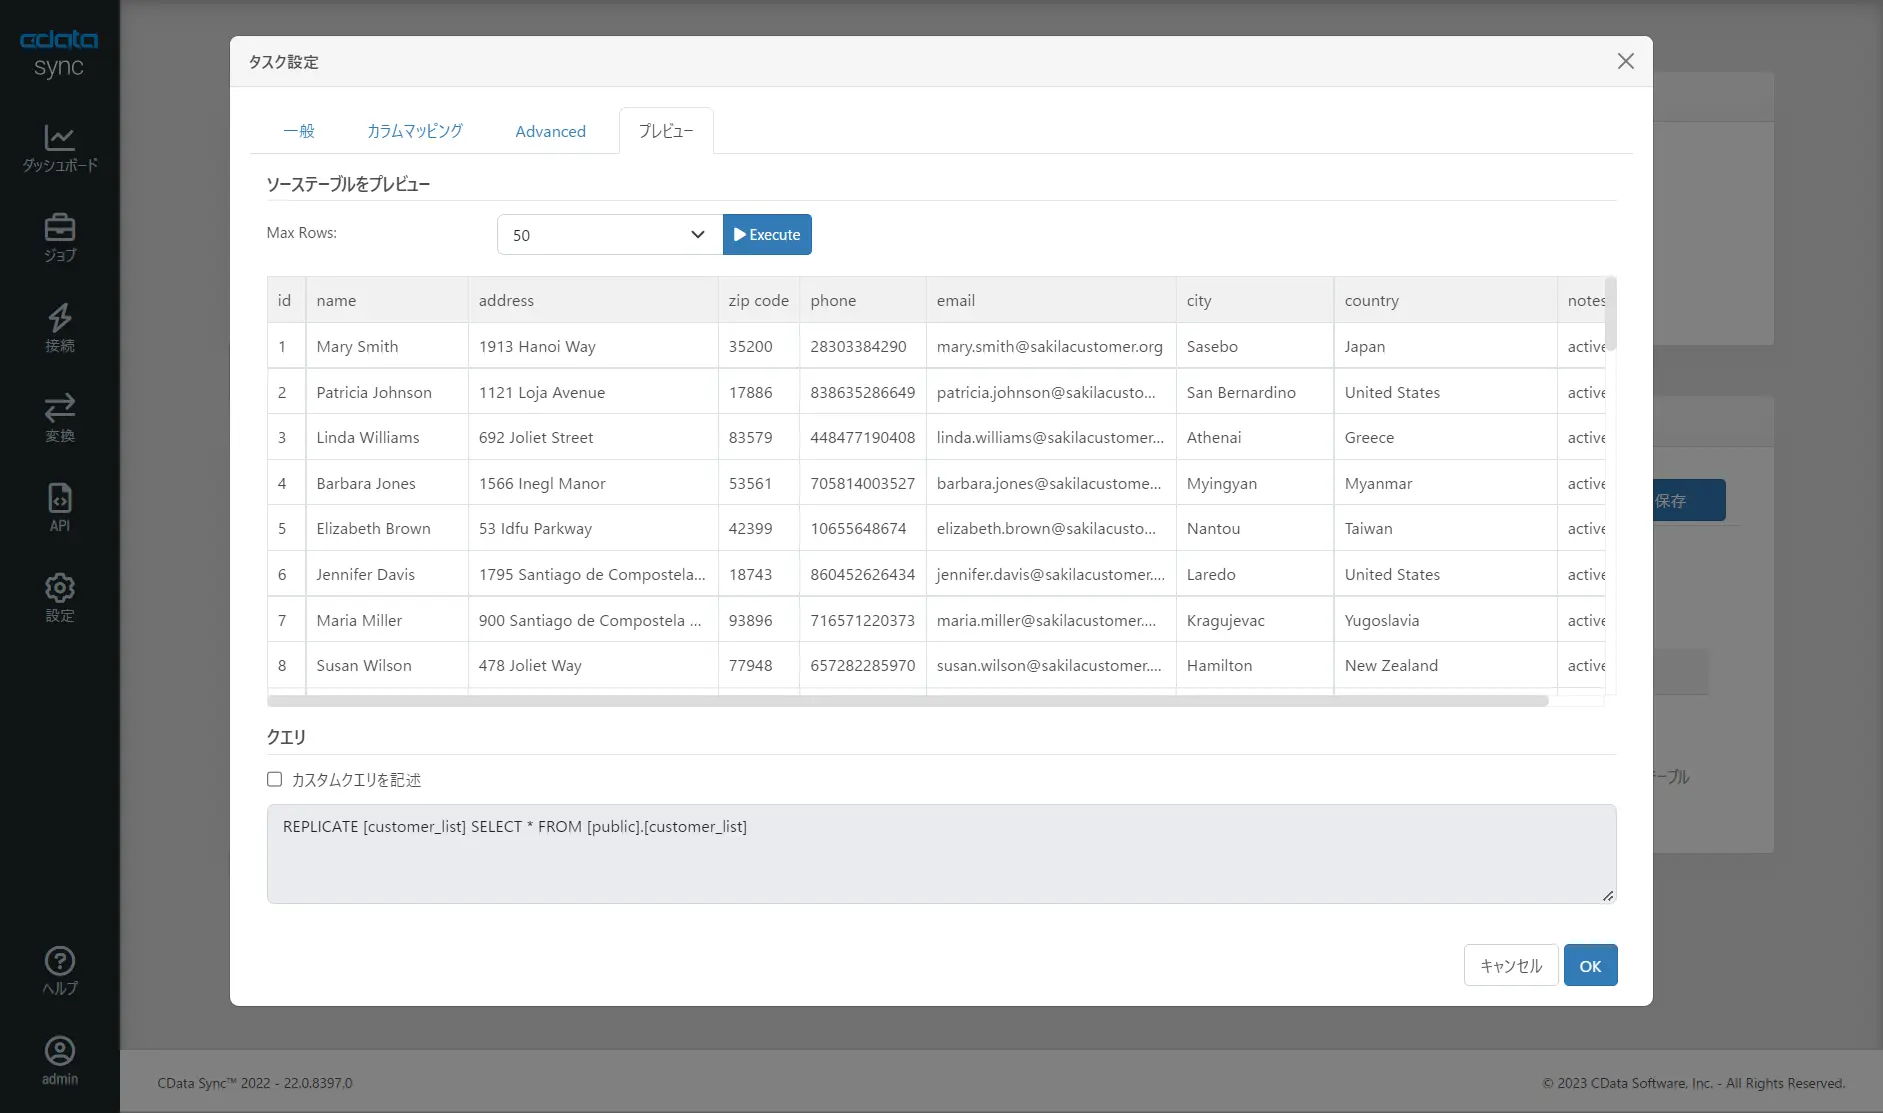Expand the Max Rows dropdown
The width and height of the screenshot is (1883, 1113).
[x=609, y=235]
